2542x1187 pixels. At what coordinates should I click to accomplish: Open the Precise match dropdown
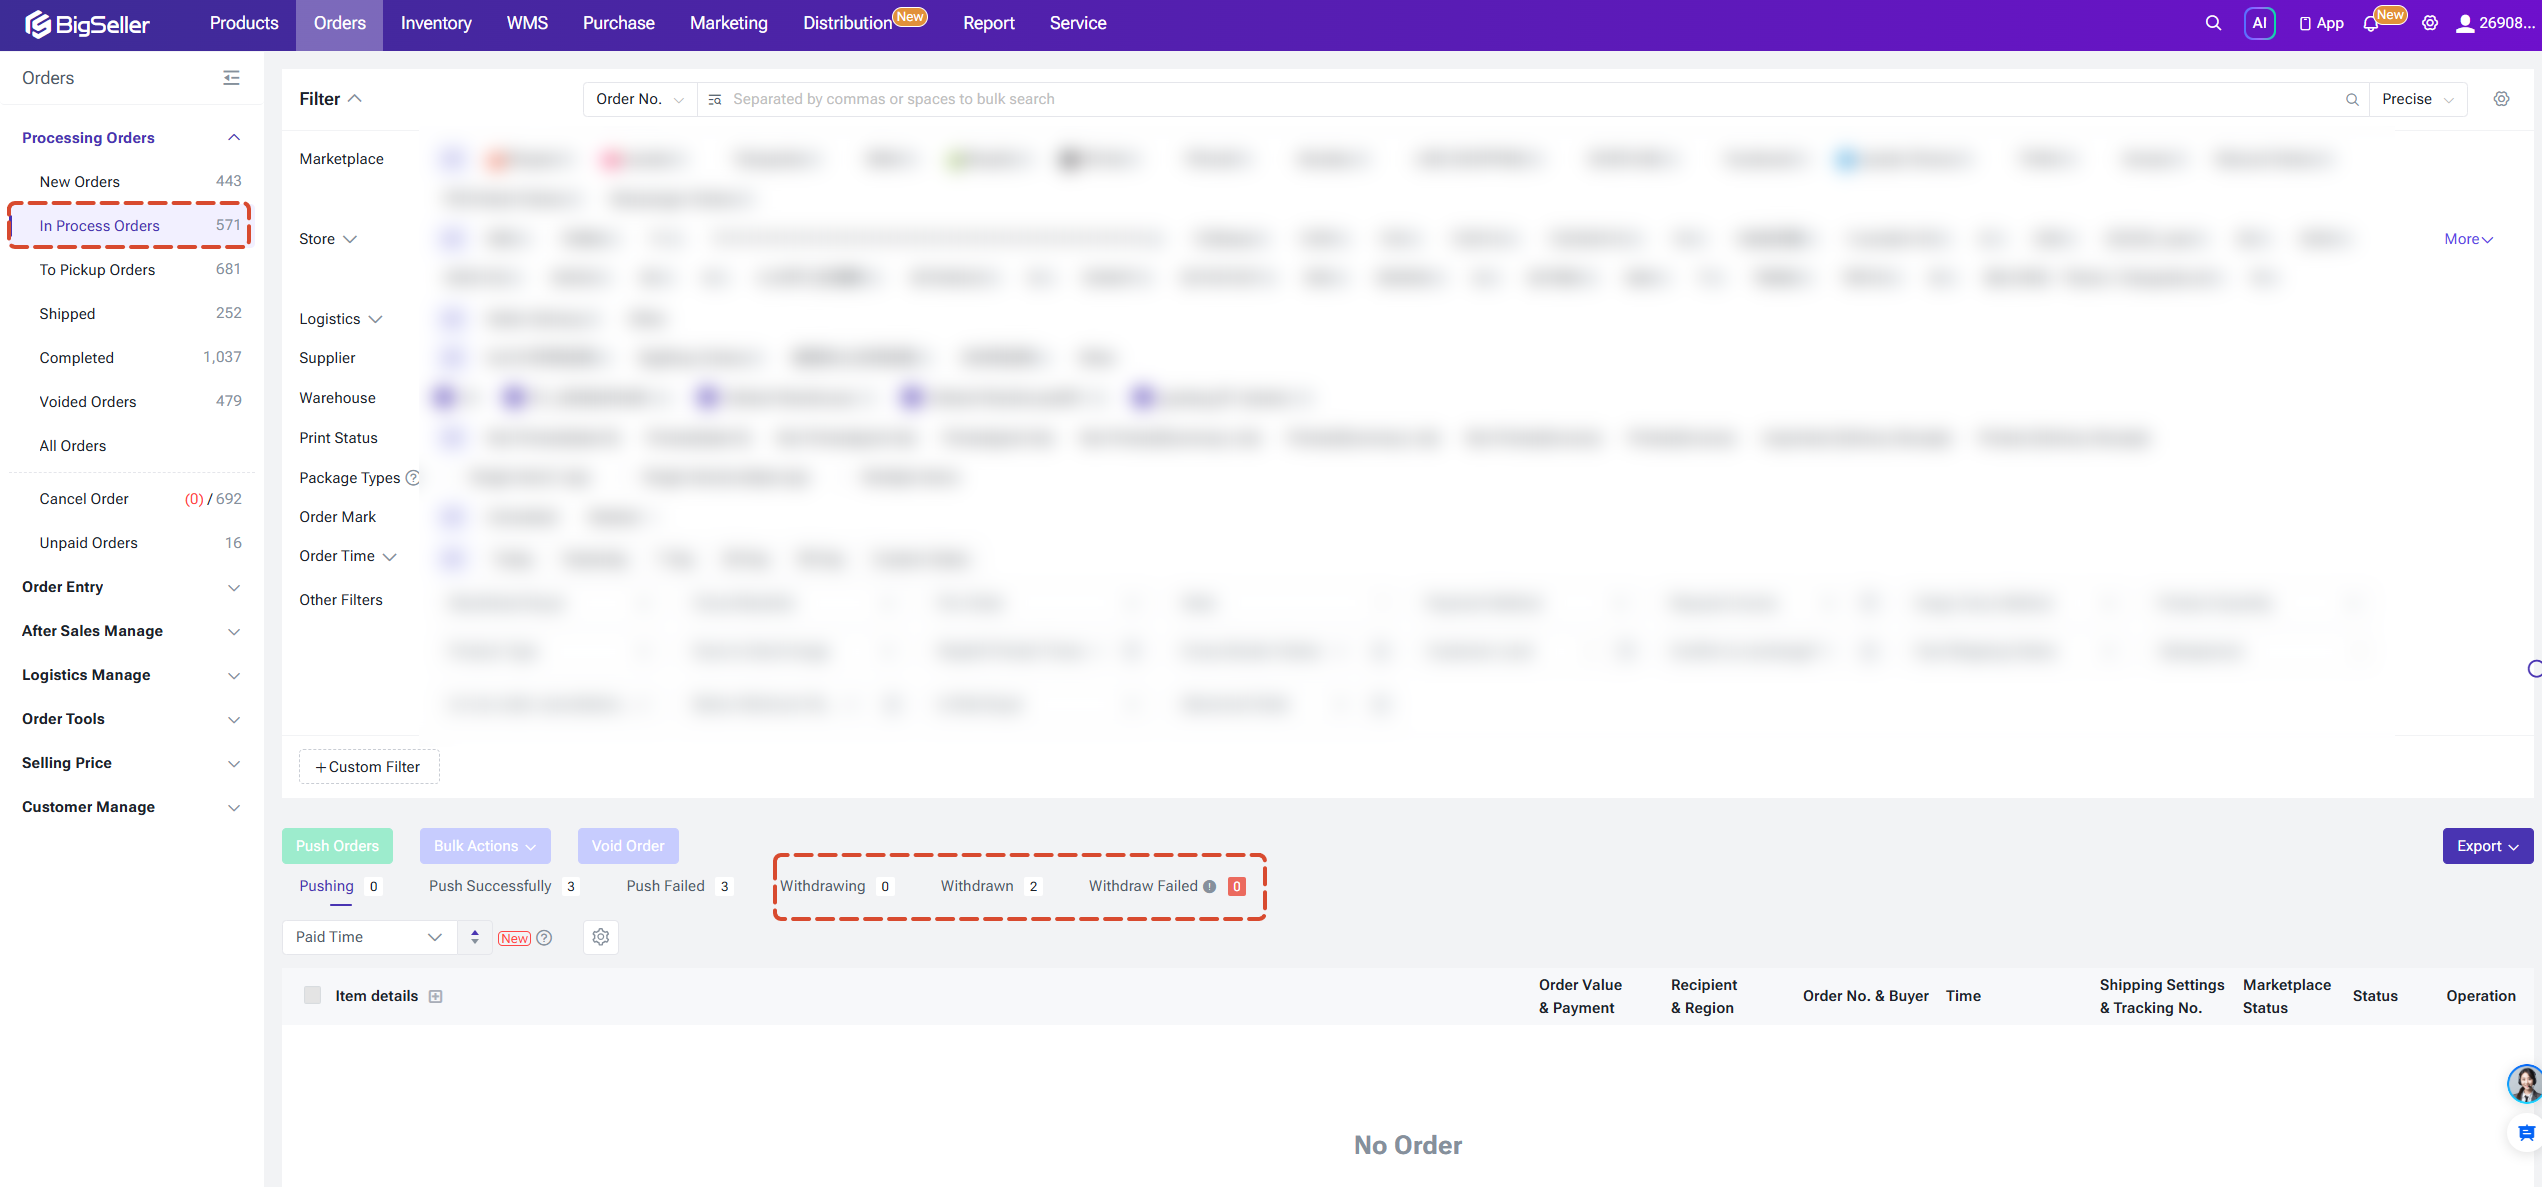click(2417, 99)
